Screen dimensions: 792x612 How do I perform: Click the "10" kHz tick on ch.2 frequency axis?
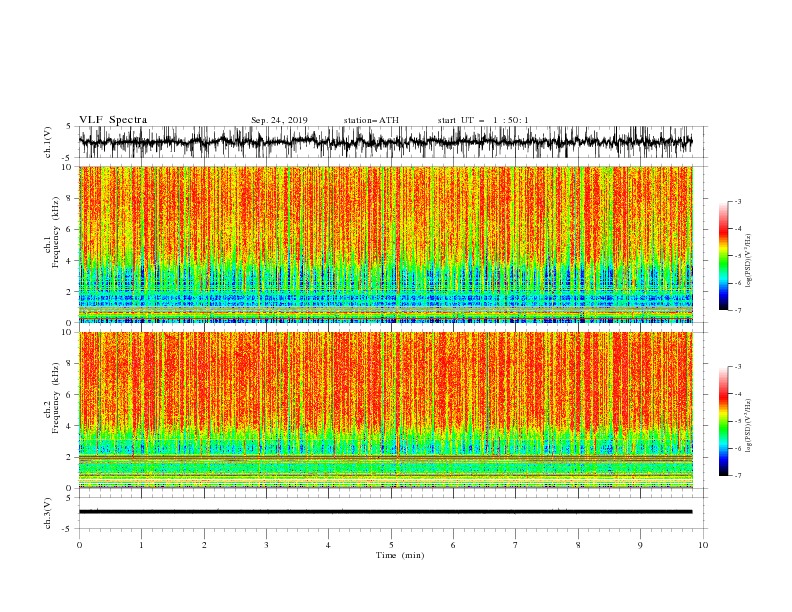68,332
